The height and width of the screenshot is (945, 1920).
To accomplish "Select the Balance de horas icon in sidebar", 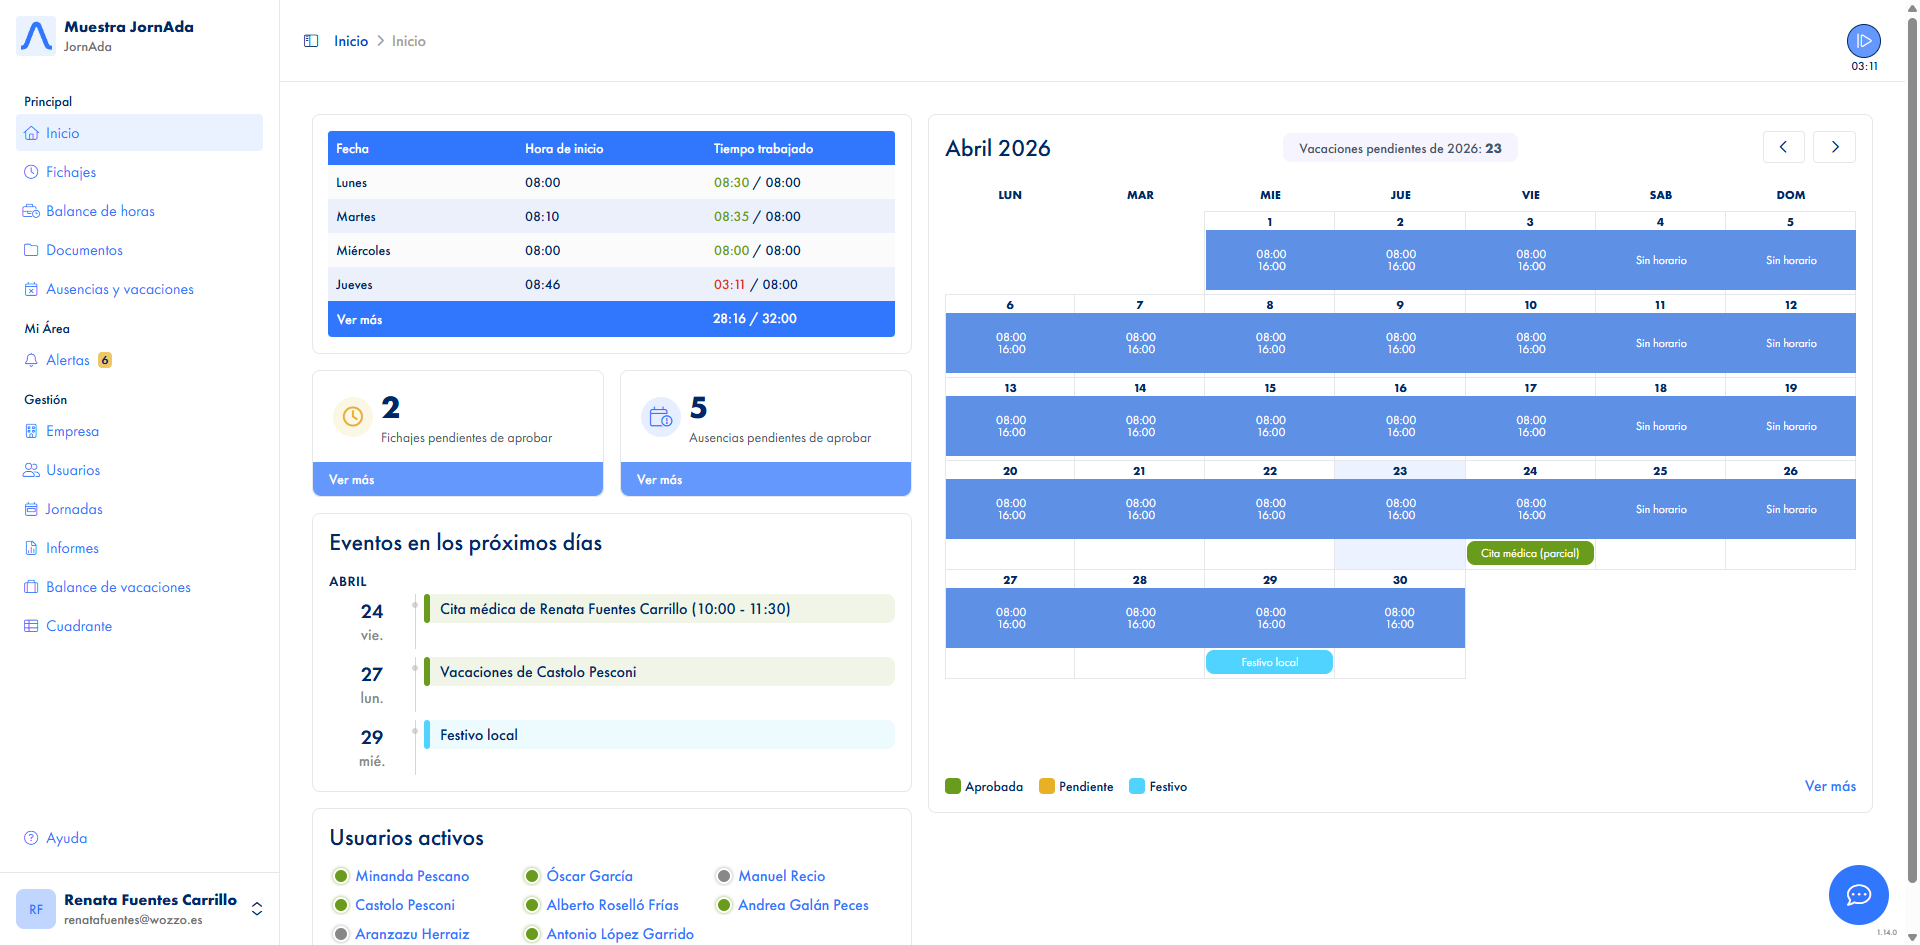I will tap(31, 210).
